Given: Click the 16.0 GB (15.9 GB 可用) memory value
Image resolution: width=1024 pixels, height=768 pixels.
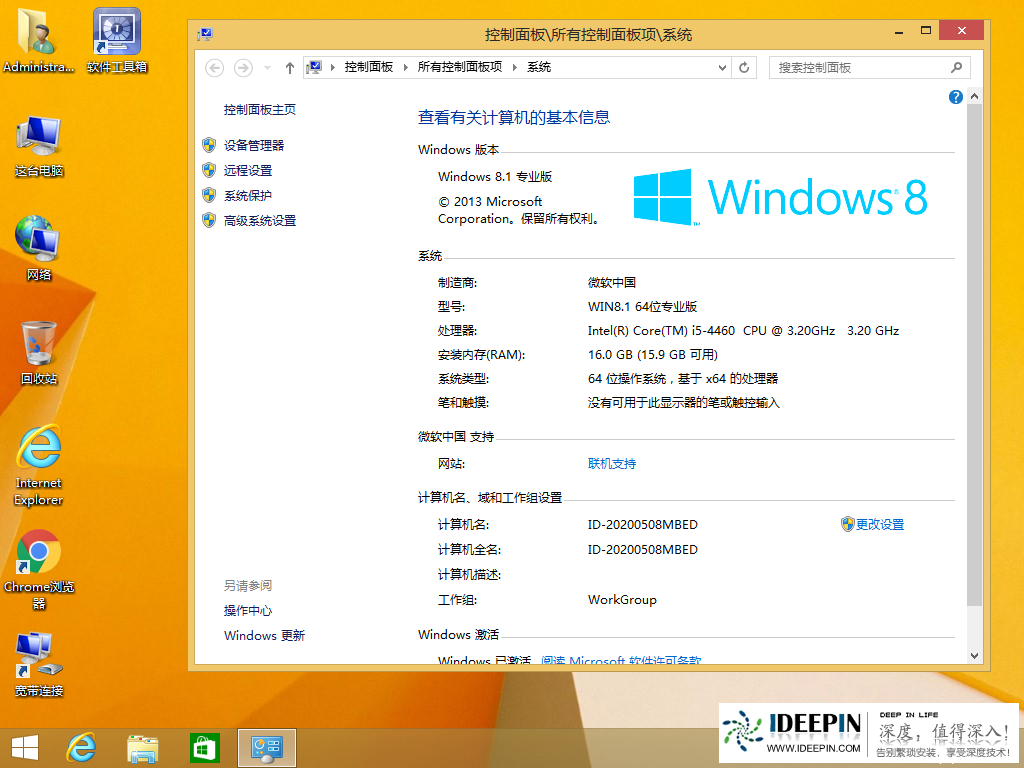Looking at the screenshot, I should [x=652, y=355].
